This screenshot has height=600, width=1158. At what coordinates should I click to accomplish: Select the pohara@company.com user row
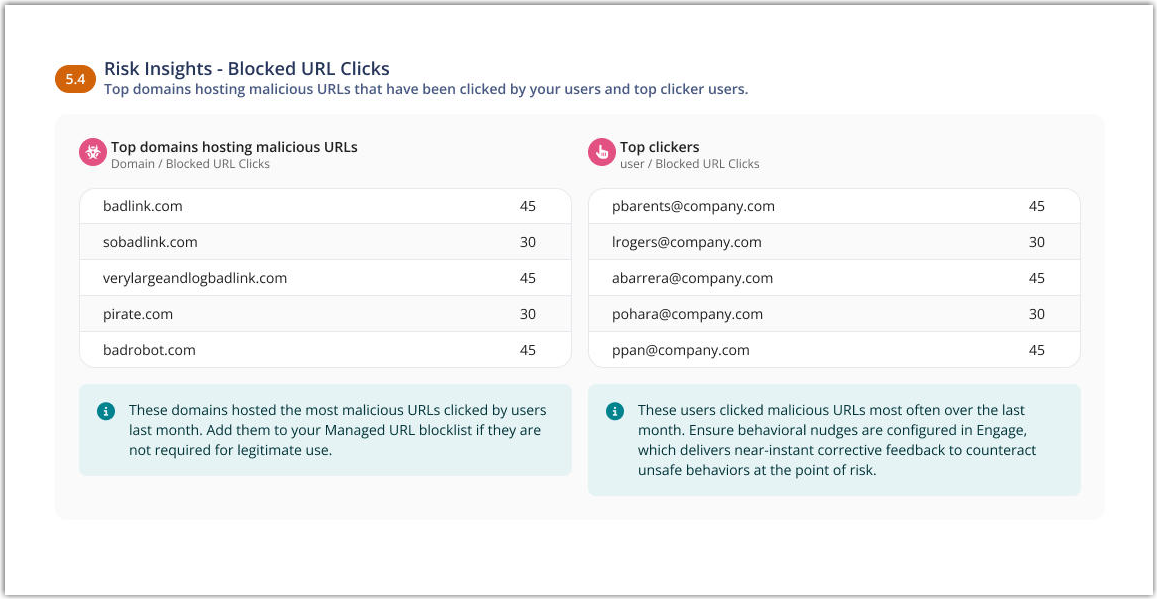(834, 314)
